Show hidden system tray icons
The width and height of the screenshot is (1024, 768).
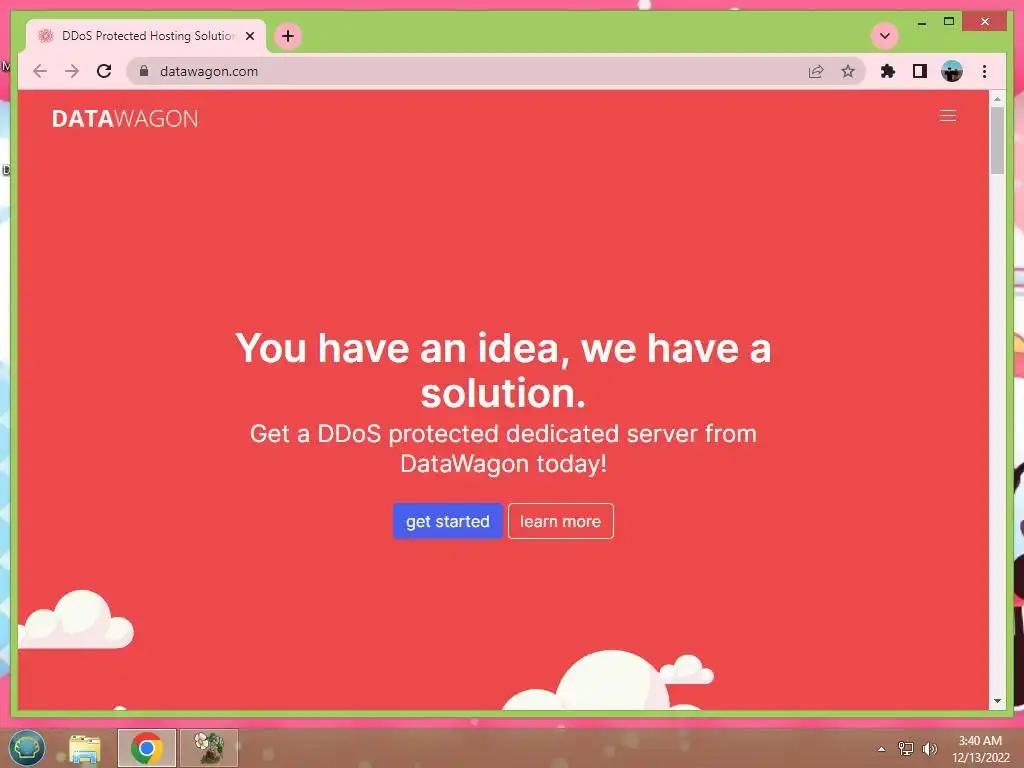pyautogui.click(x=881, y=749)
